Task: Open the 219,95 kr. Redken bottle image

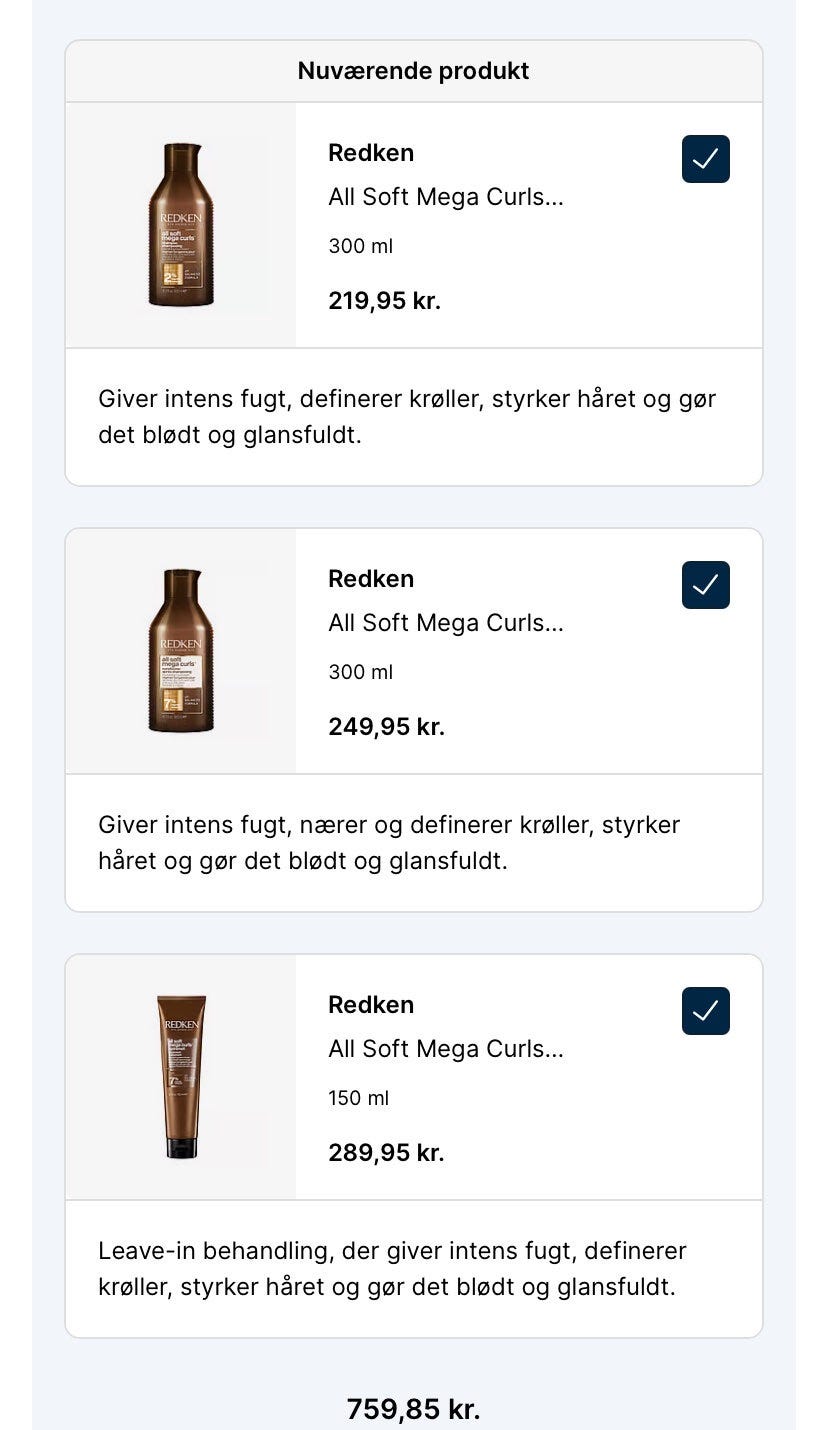Action: (181, 225)
